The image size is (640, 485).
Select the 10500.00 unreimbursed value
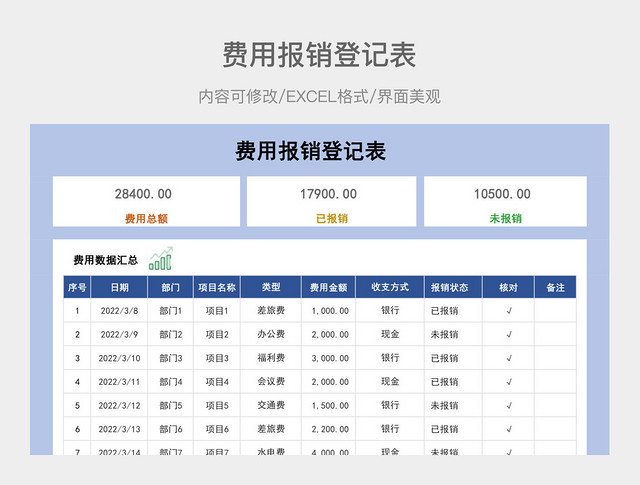[x=502, y=194]
